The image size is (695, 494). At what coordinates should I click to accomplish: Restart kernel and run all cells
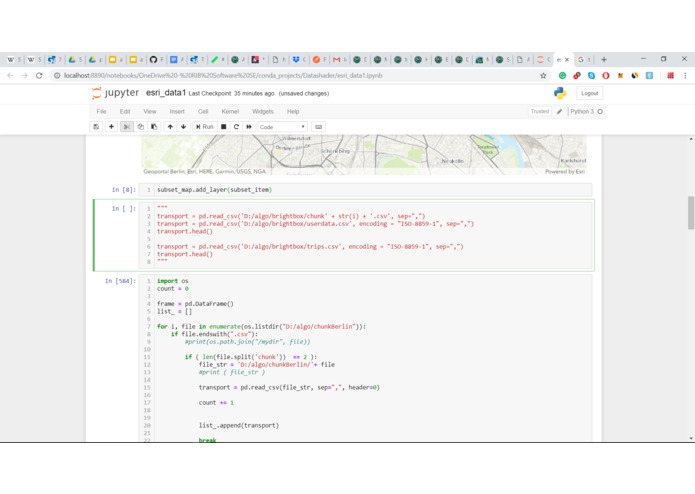point(249,127)
